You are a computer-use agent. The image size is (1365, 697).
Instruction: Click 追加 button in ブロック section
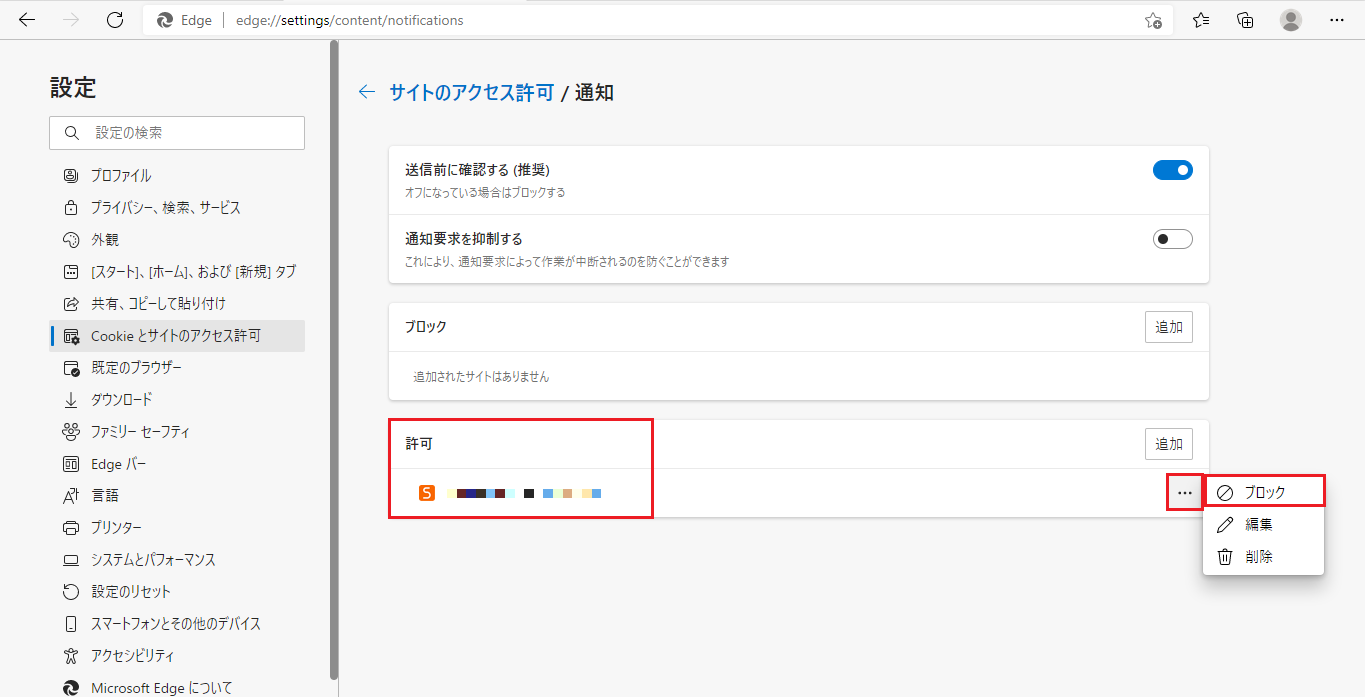pos(1168,327)
